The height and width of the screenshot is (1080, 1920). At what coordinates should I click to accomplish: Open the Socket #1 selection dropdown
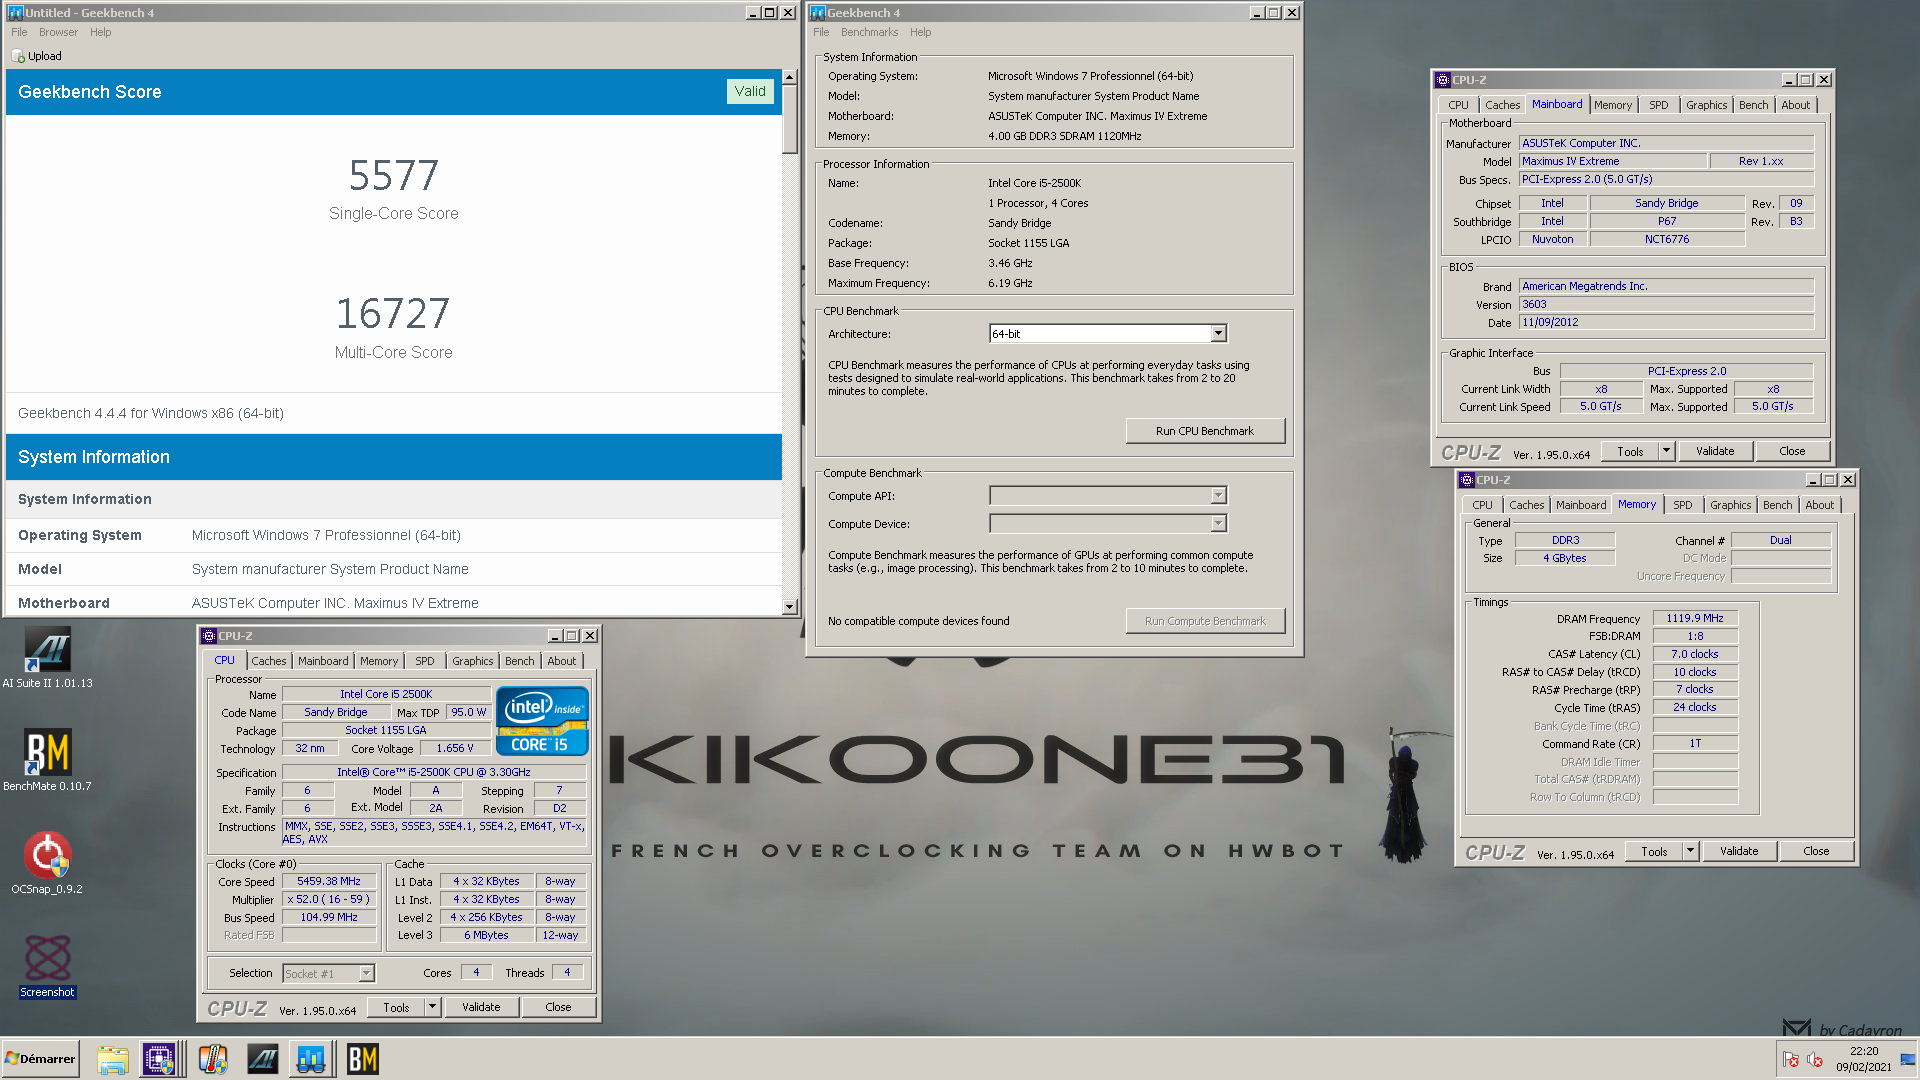(x=366, y=974)
